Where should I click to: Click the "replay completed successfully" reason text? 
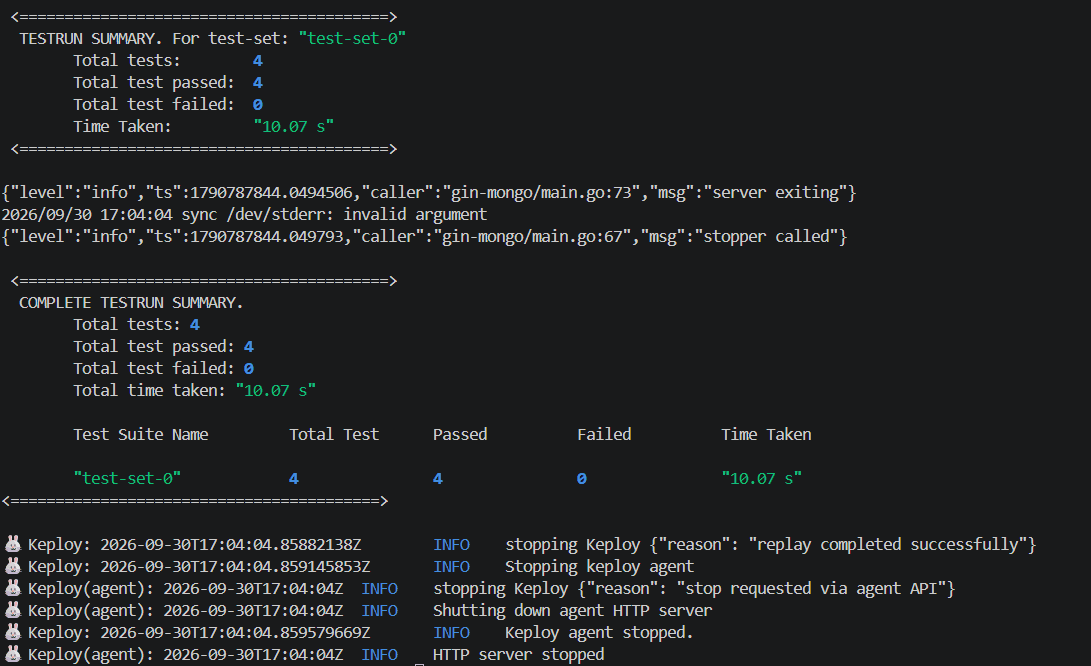click(888, 544)
